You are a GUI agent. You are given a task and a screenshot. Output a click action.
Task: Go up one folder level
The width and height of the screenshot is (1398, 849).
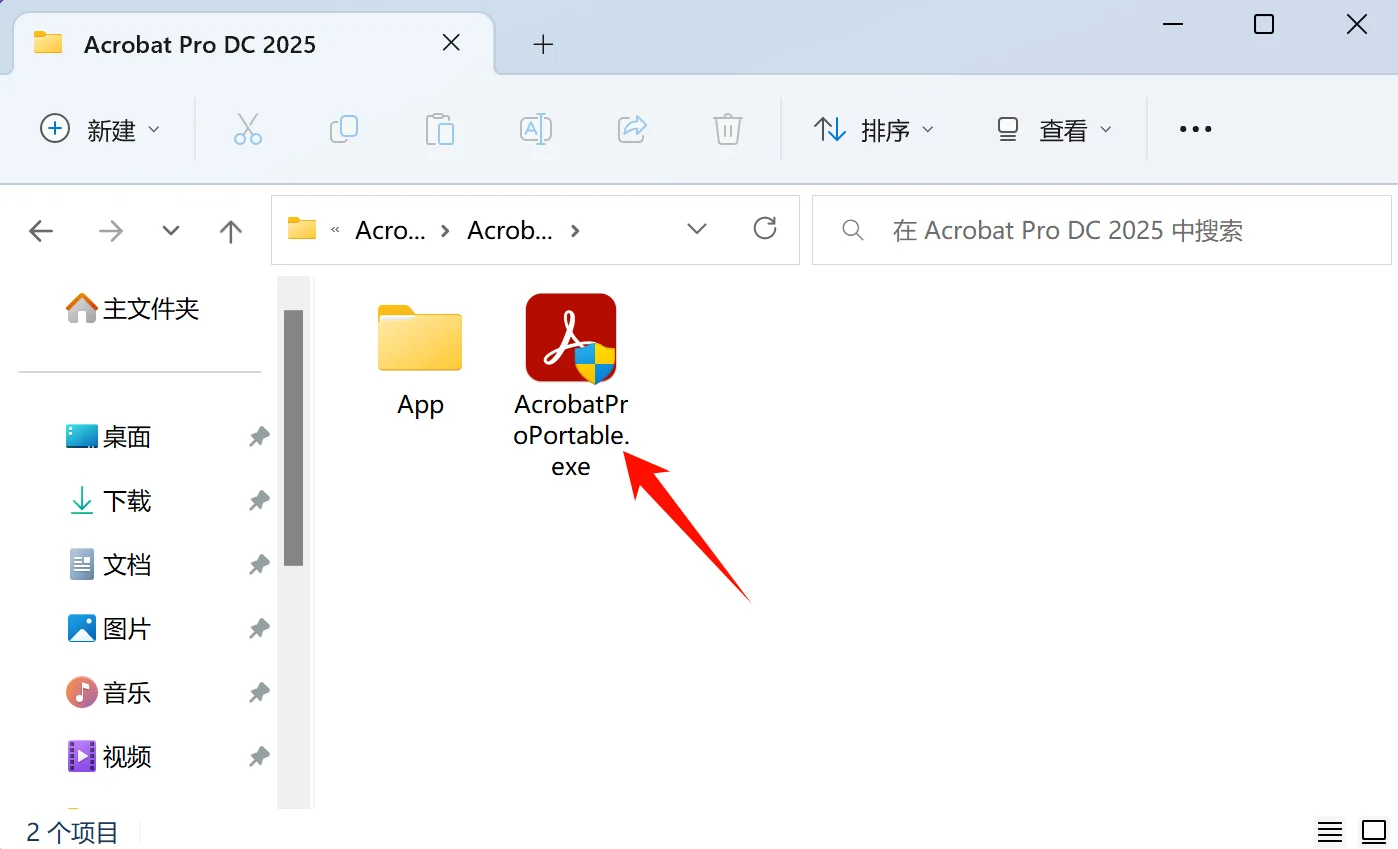tap(231, 231)
